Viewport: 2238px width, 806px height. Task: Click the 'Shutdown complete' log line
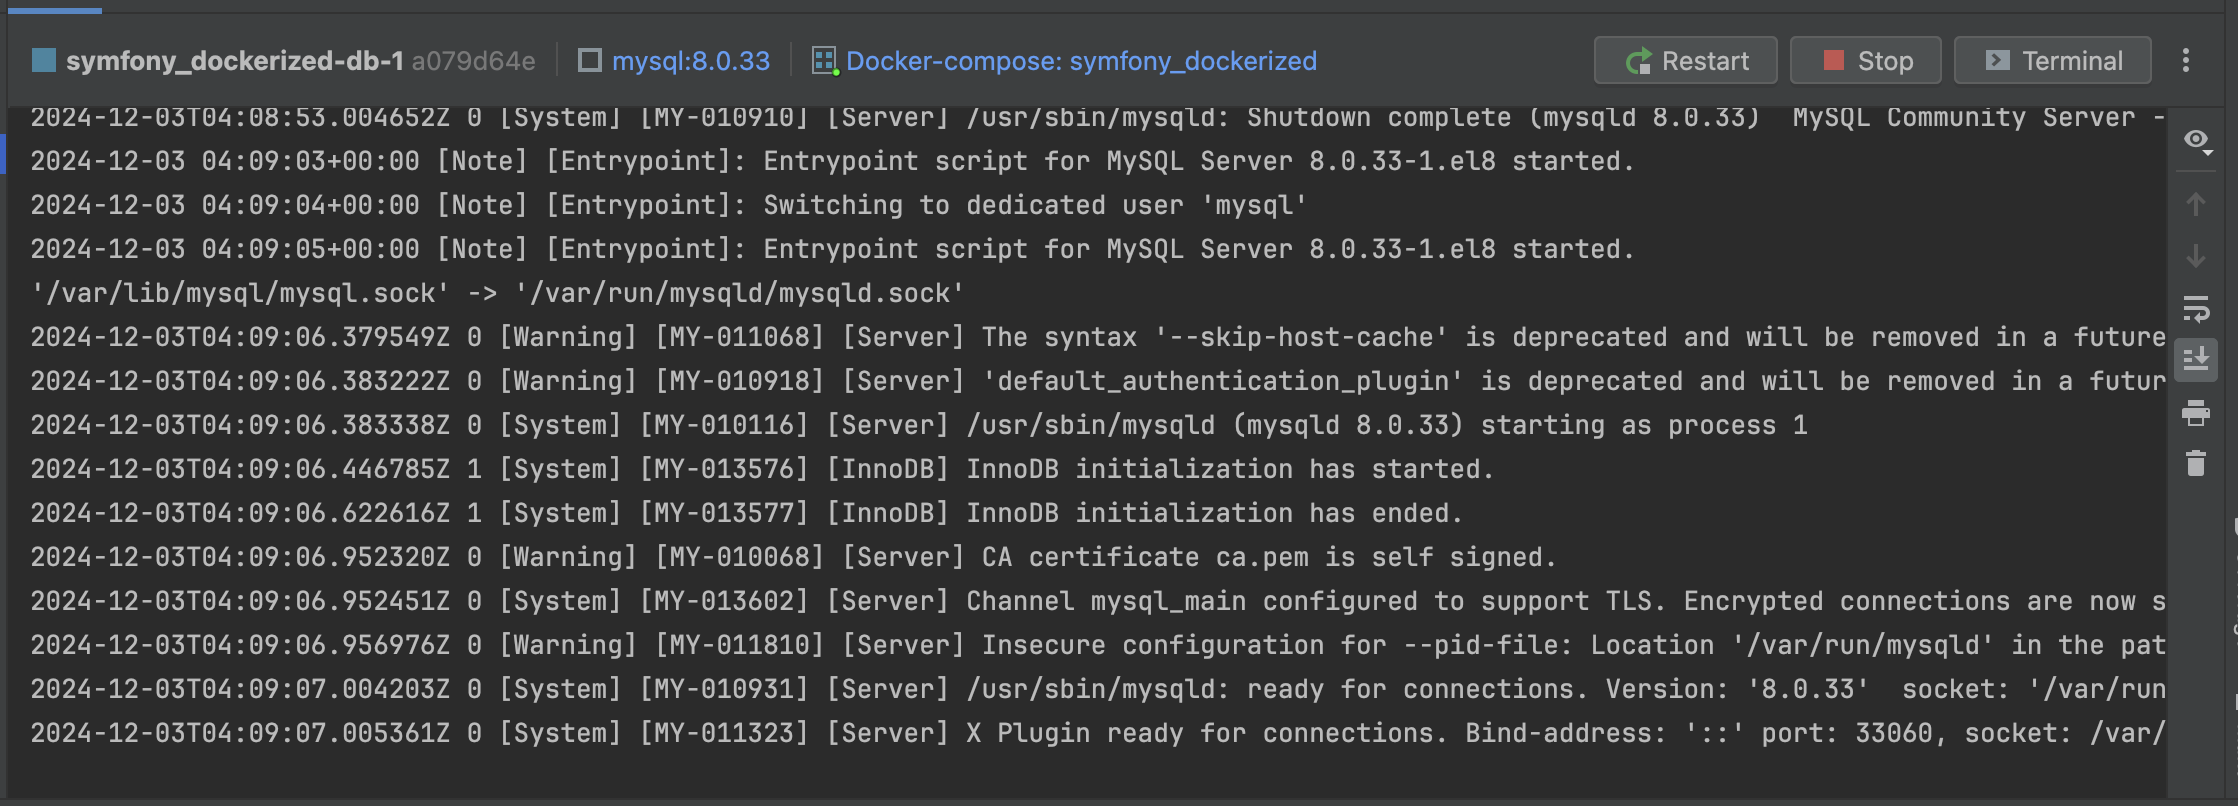pyautogui.click(x=1098, y=118)
